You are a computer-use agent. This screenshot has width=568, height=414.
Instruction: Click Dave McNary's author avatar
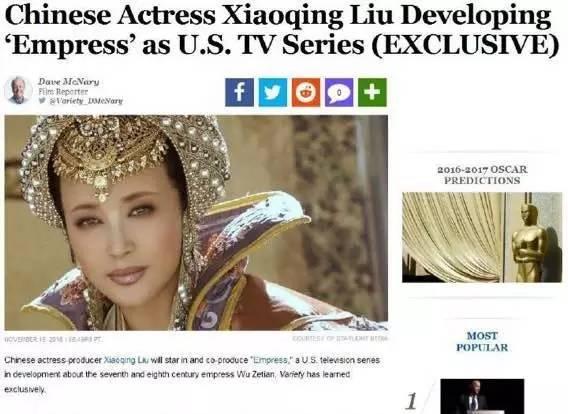tap(18, 91)
